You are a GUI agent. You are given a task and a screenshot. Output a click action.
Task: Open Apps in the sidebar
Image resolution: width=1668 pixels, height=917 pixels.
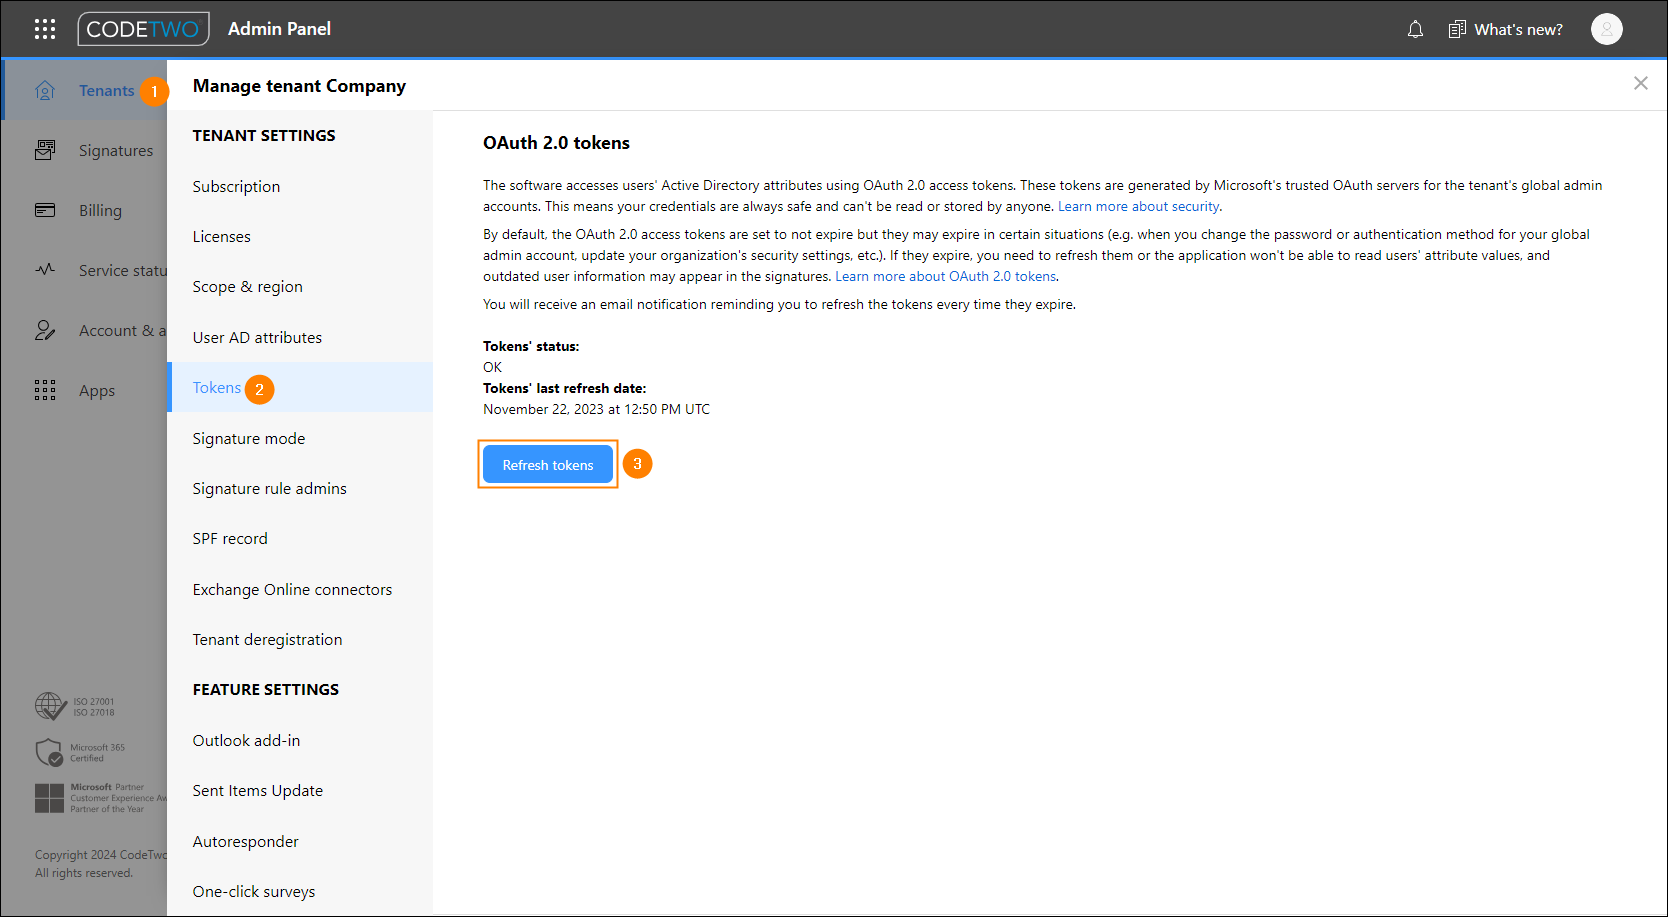[84, 390]
